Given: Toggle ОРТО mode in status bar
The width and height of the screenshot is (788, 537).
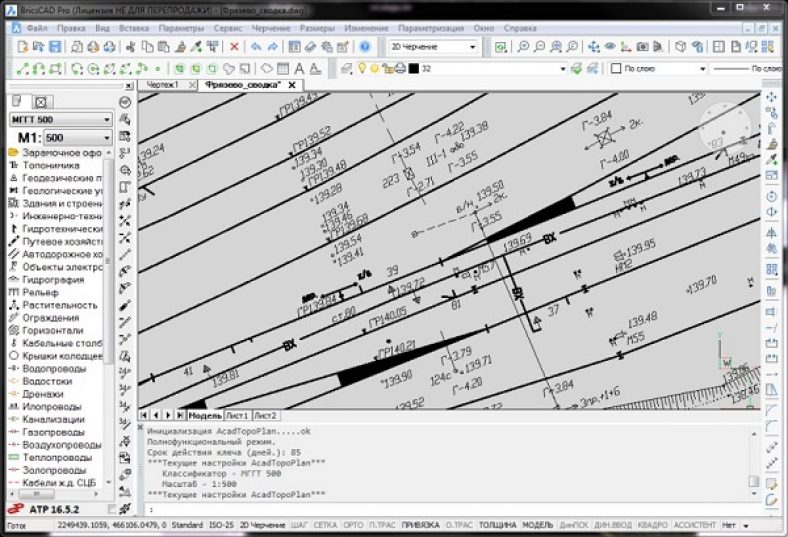Looking at the screenshot, I should (x=352, y=525).
